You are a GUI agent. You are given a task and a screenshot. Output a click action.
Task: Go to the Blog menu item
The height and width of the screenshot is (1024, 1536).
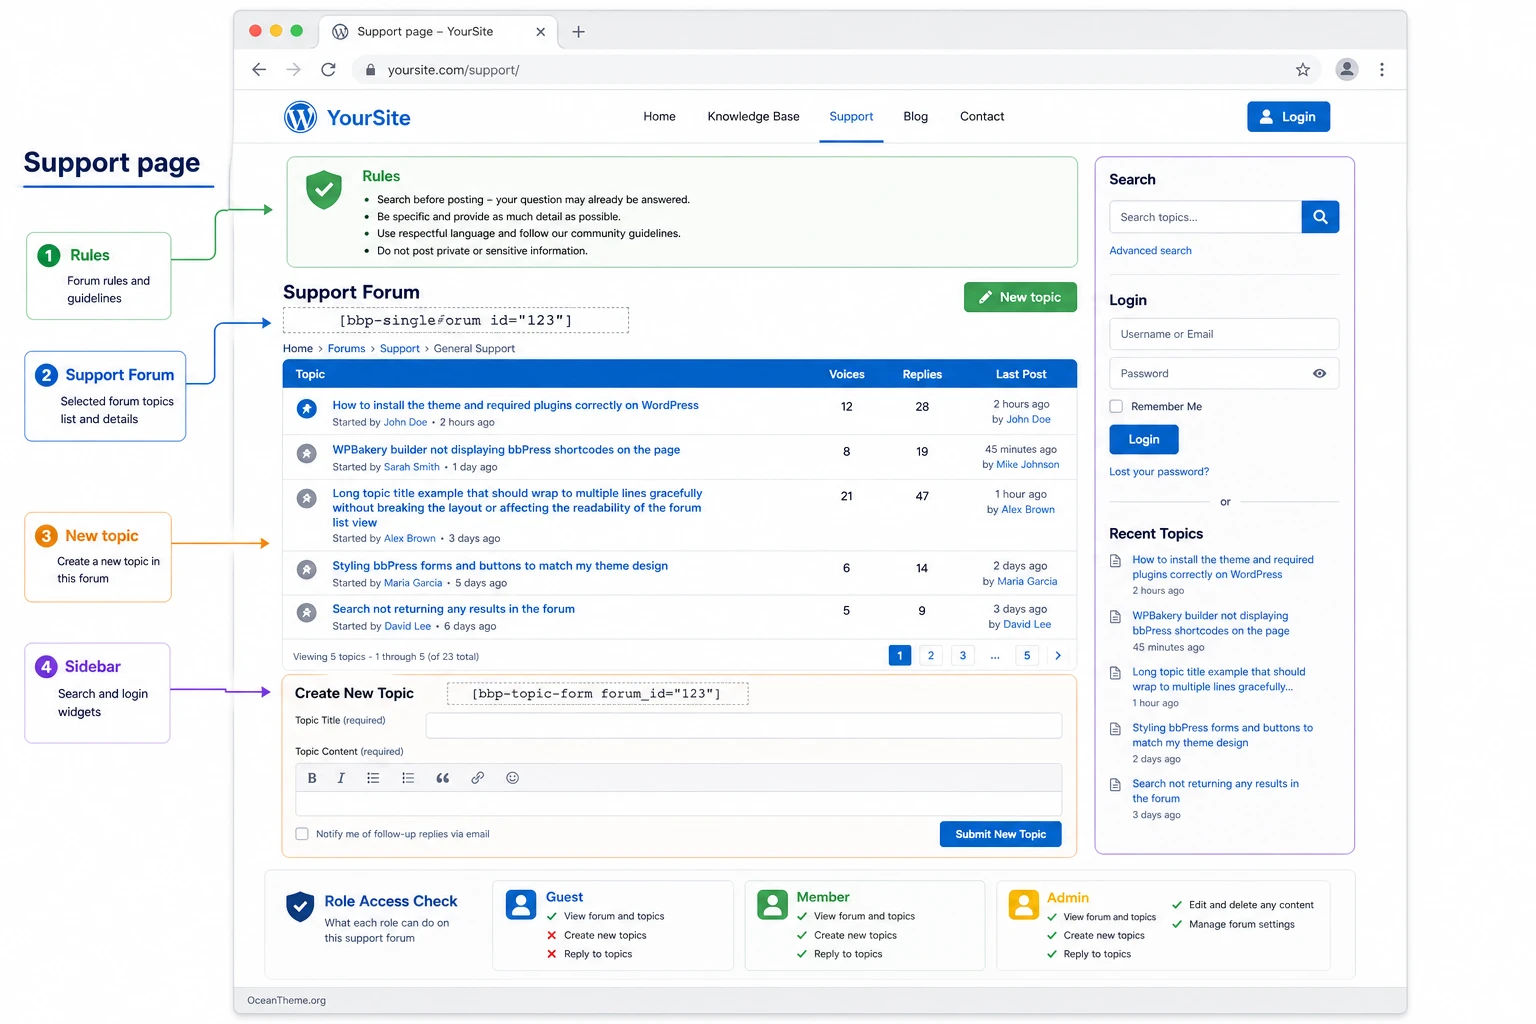coord(915,117)
